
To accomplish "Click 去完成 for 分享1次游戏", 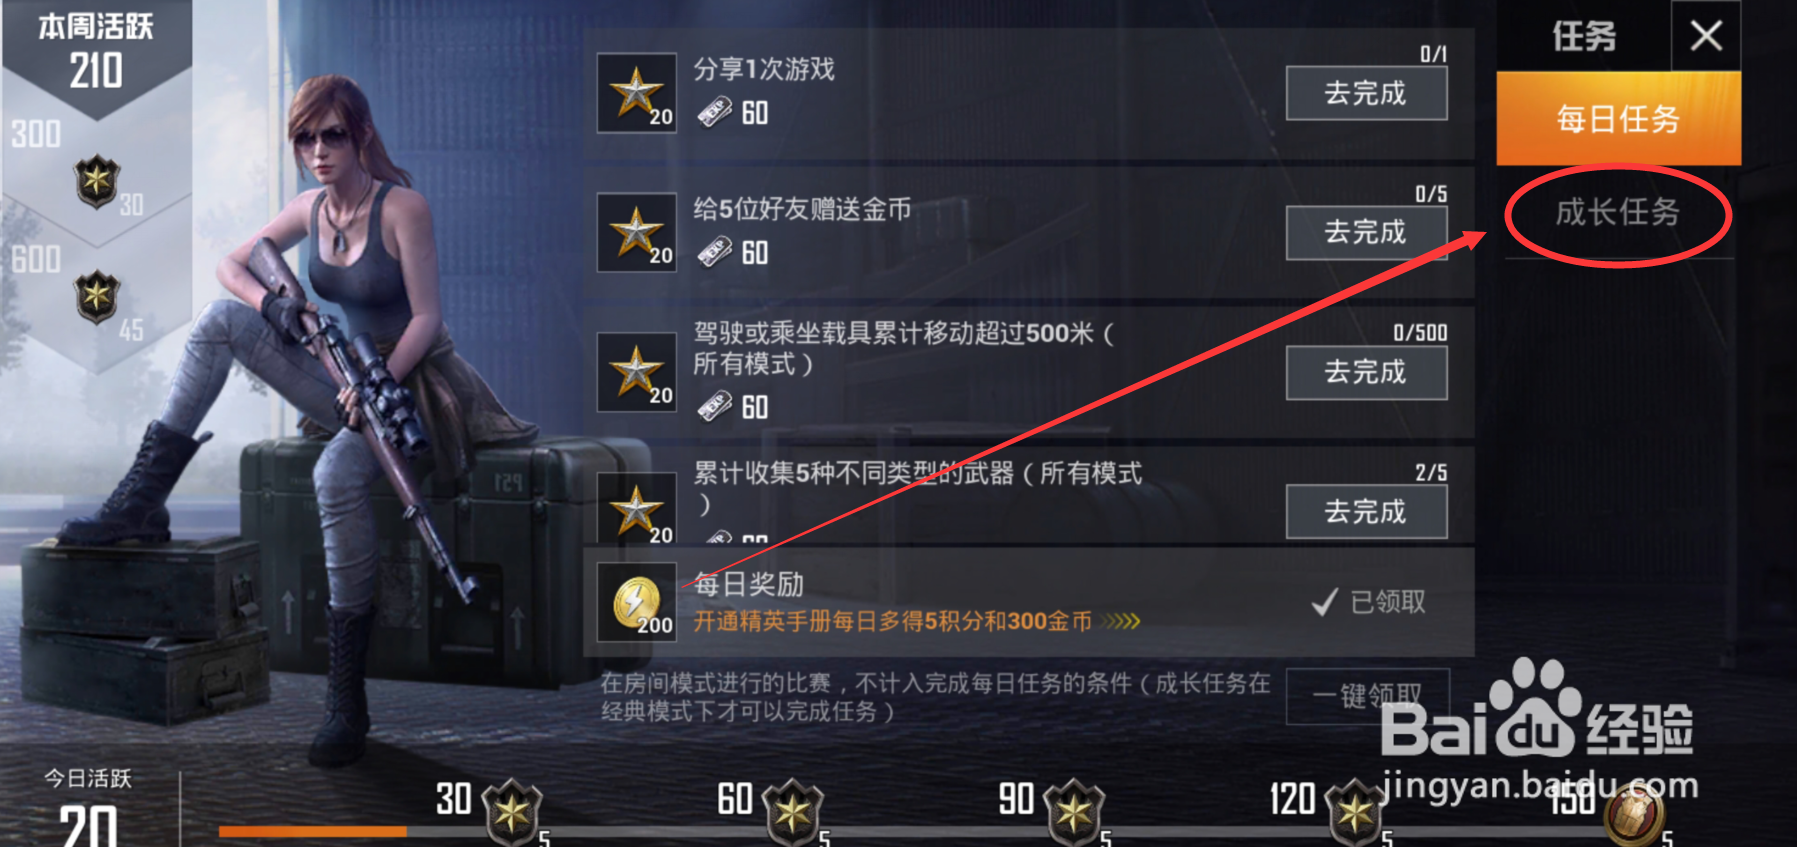I will pyautogui.click(x=1366, y=93).
